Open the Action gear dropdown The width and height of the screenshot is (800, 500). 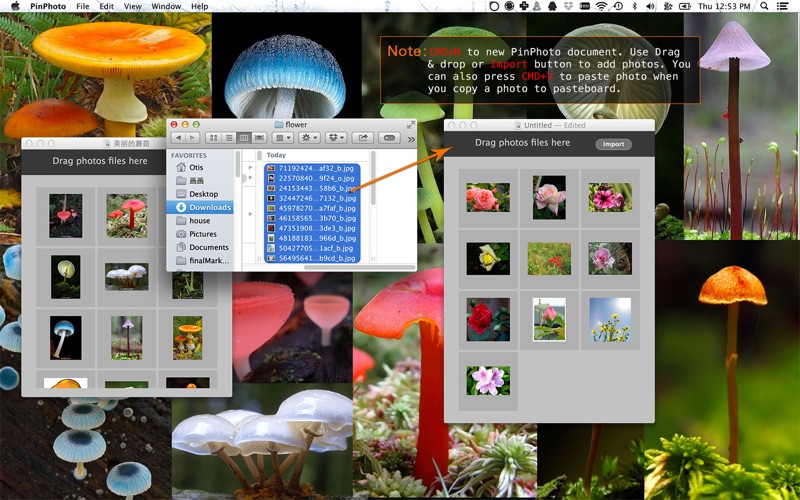click(x=310, y=138)
